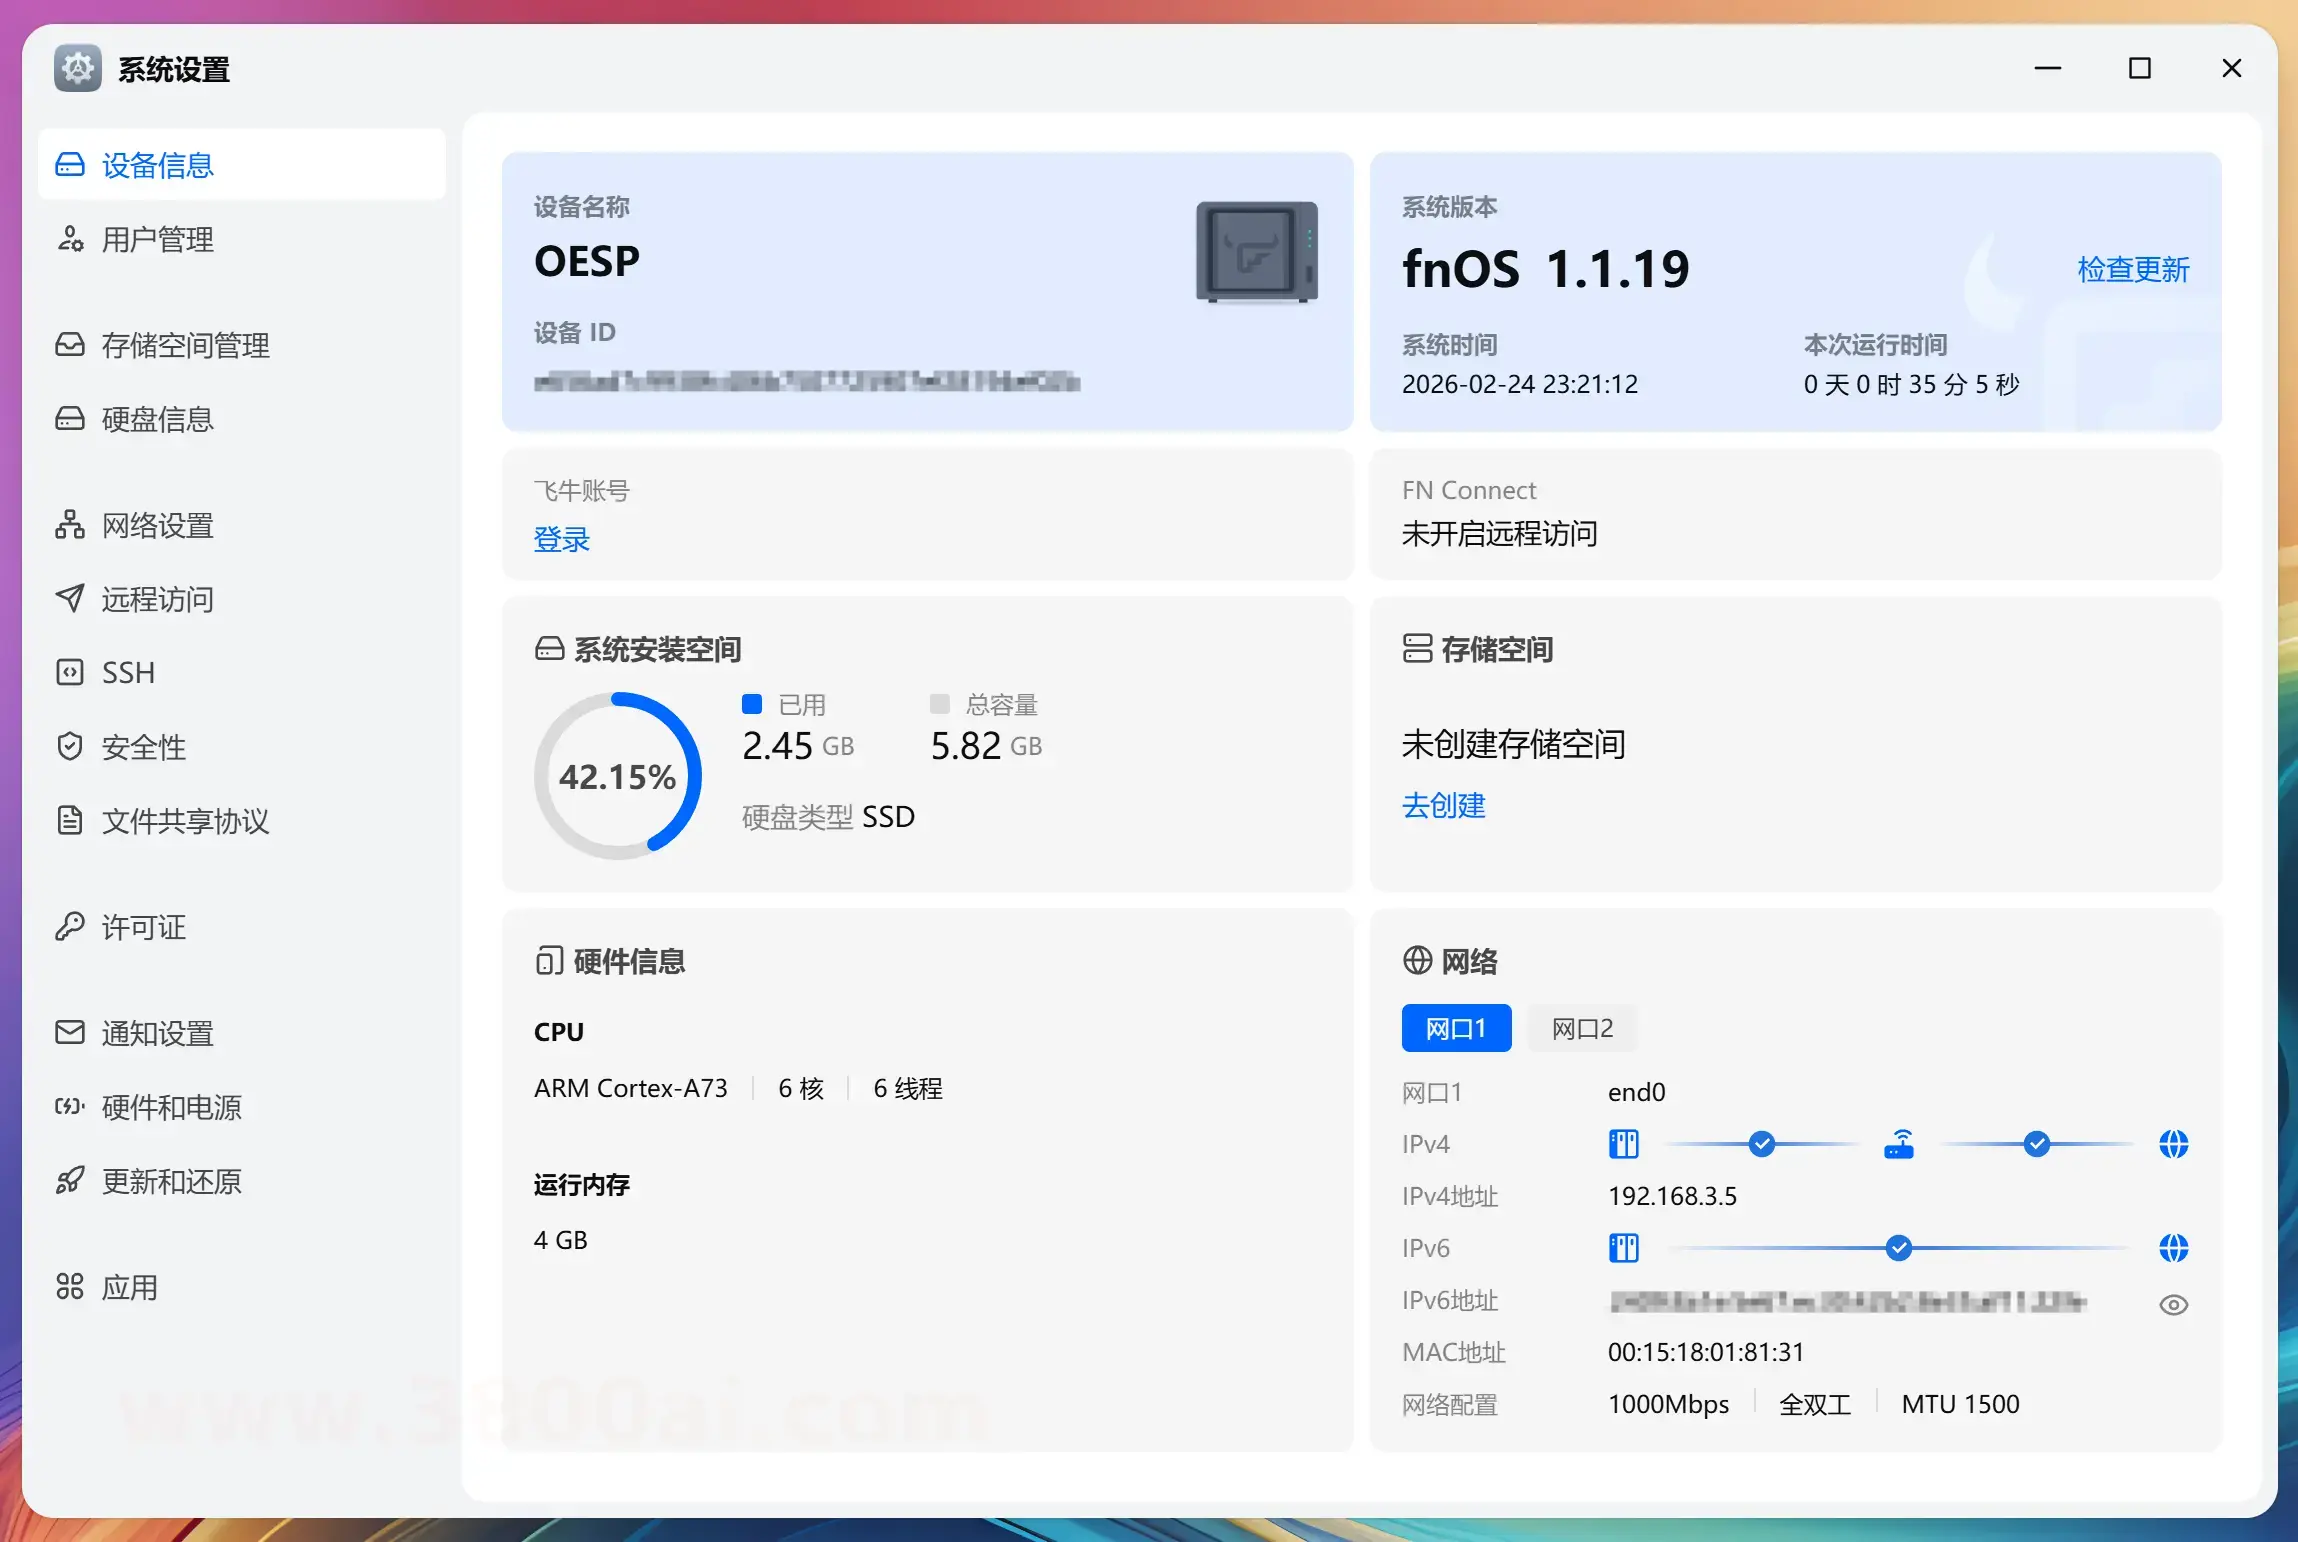
Task: Open 更新和还原 page
Action: [172, 1181]
